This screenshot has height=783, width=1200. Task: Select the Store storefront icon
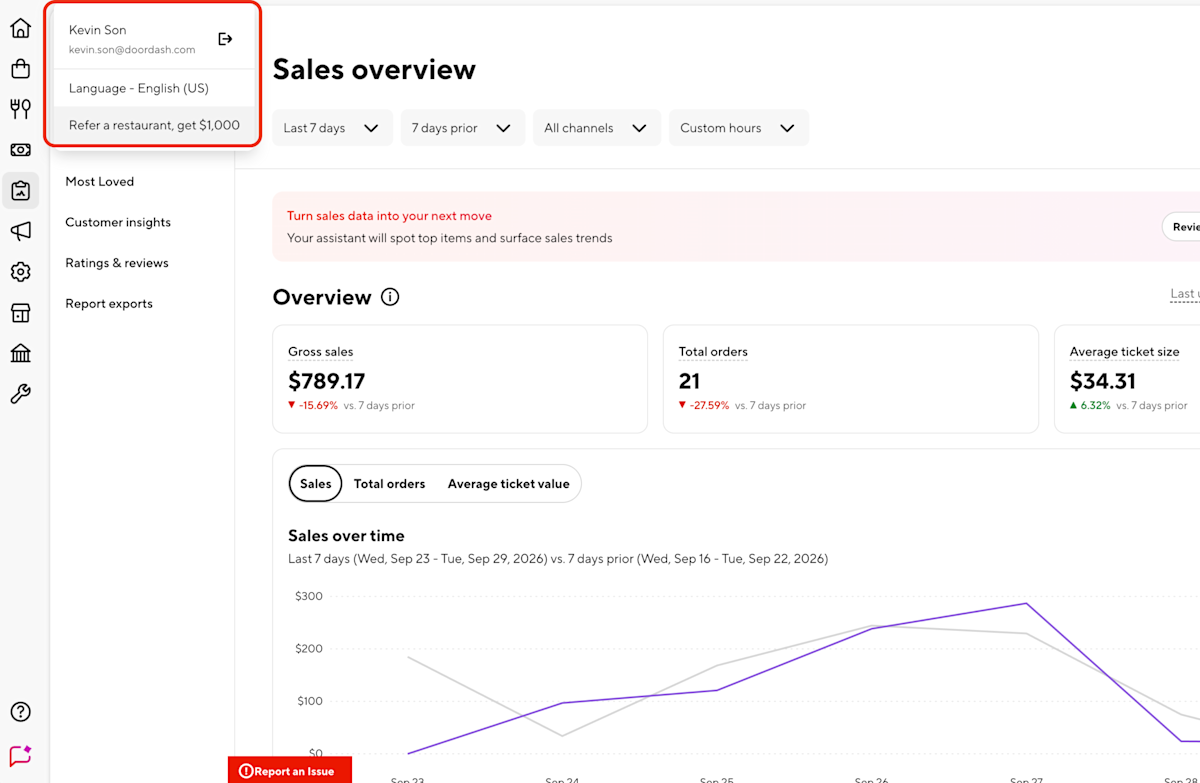pos(20,313)
